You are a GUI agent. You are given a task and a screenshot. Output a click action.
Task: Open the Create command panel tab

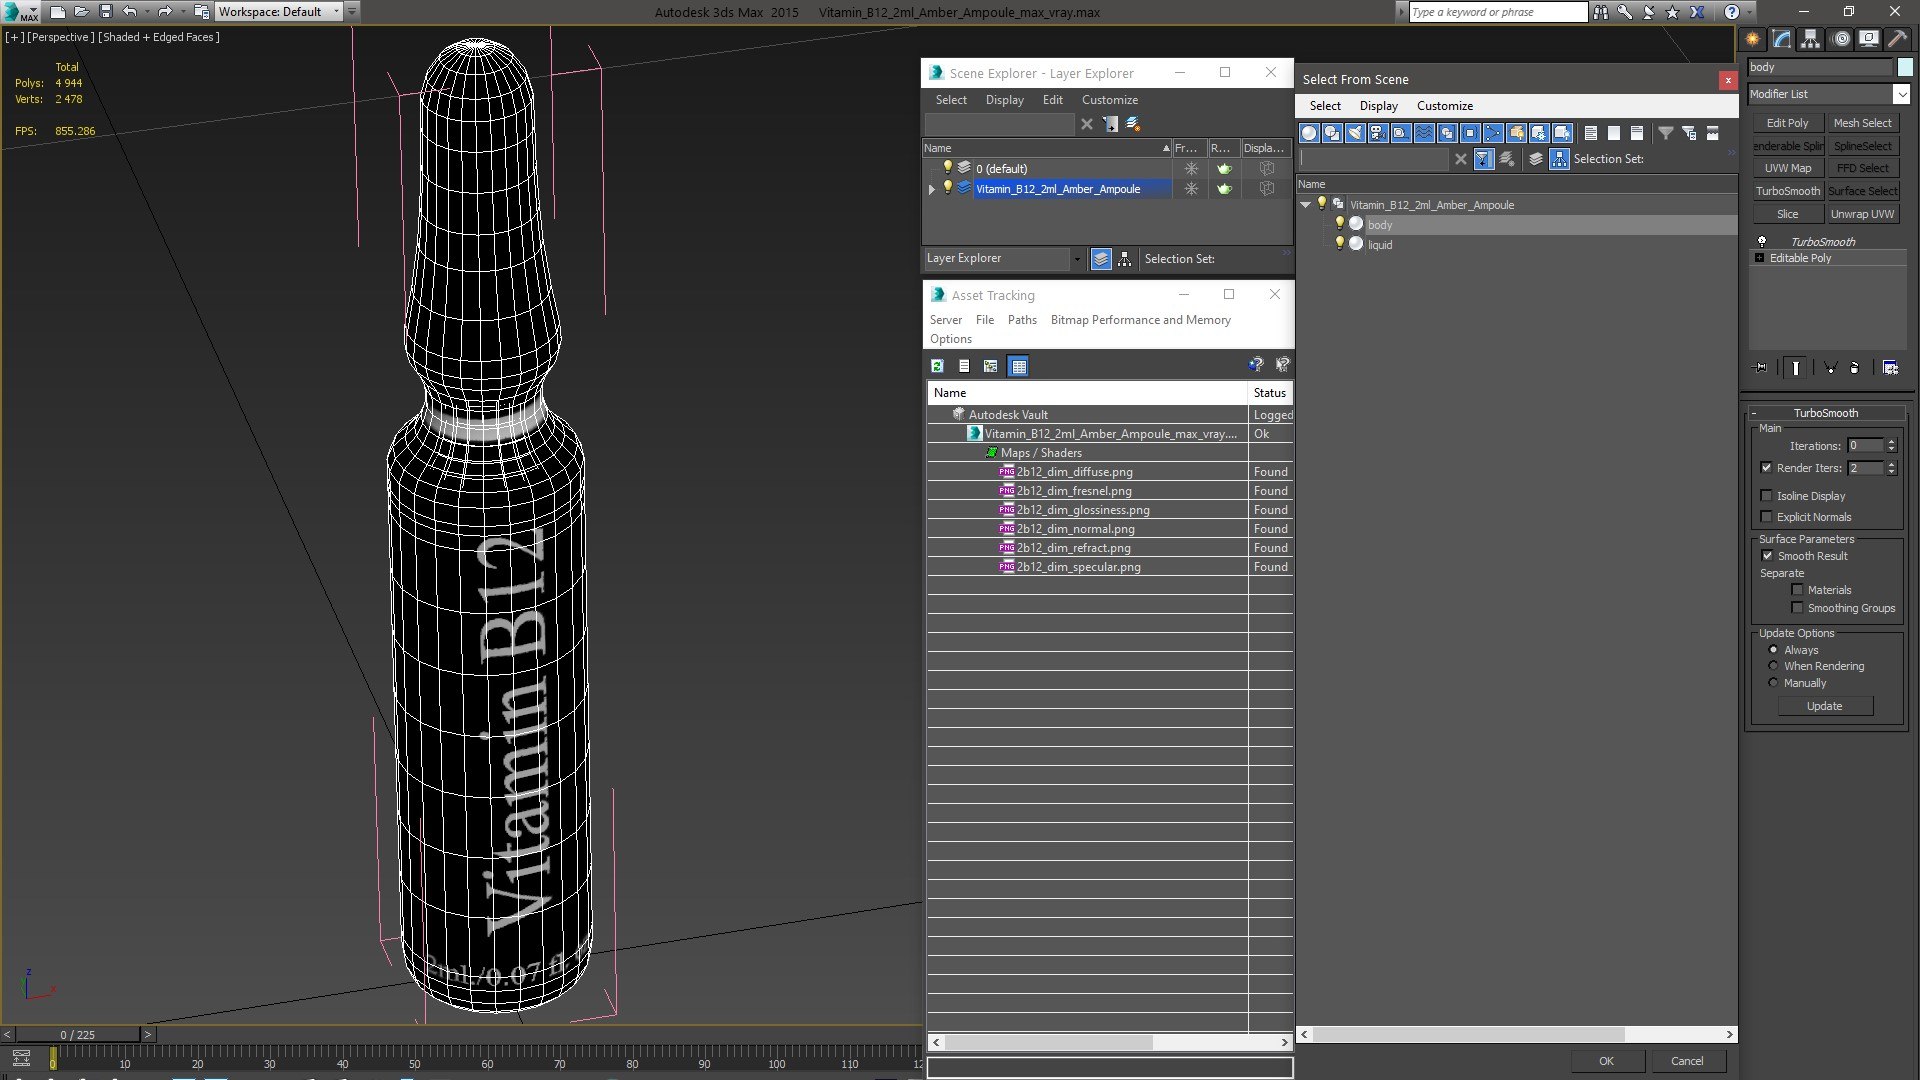click(1753, 39)
